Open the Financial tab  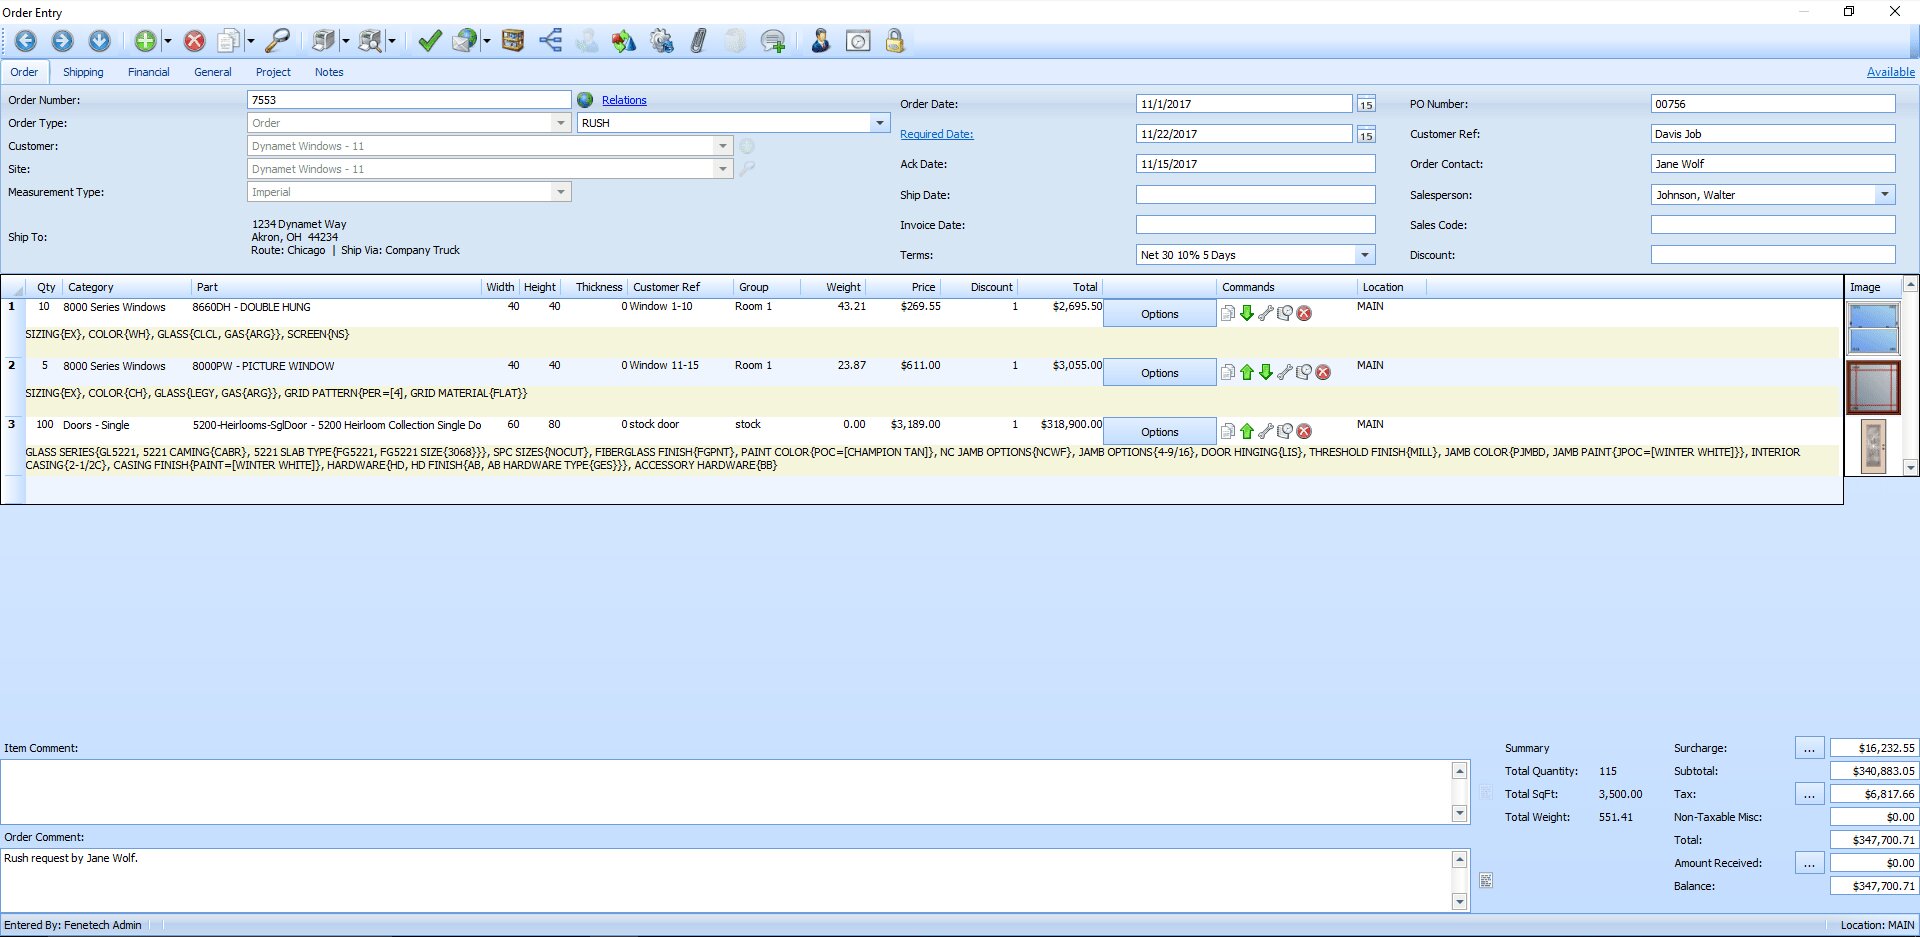(x=148, y=72)
